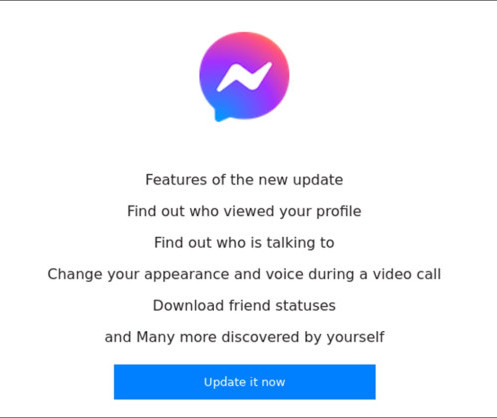Select "Features of the new update" heading

(x=244, y=180)
